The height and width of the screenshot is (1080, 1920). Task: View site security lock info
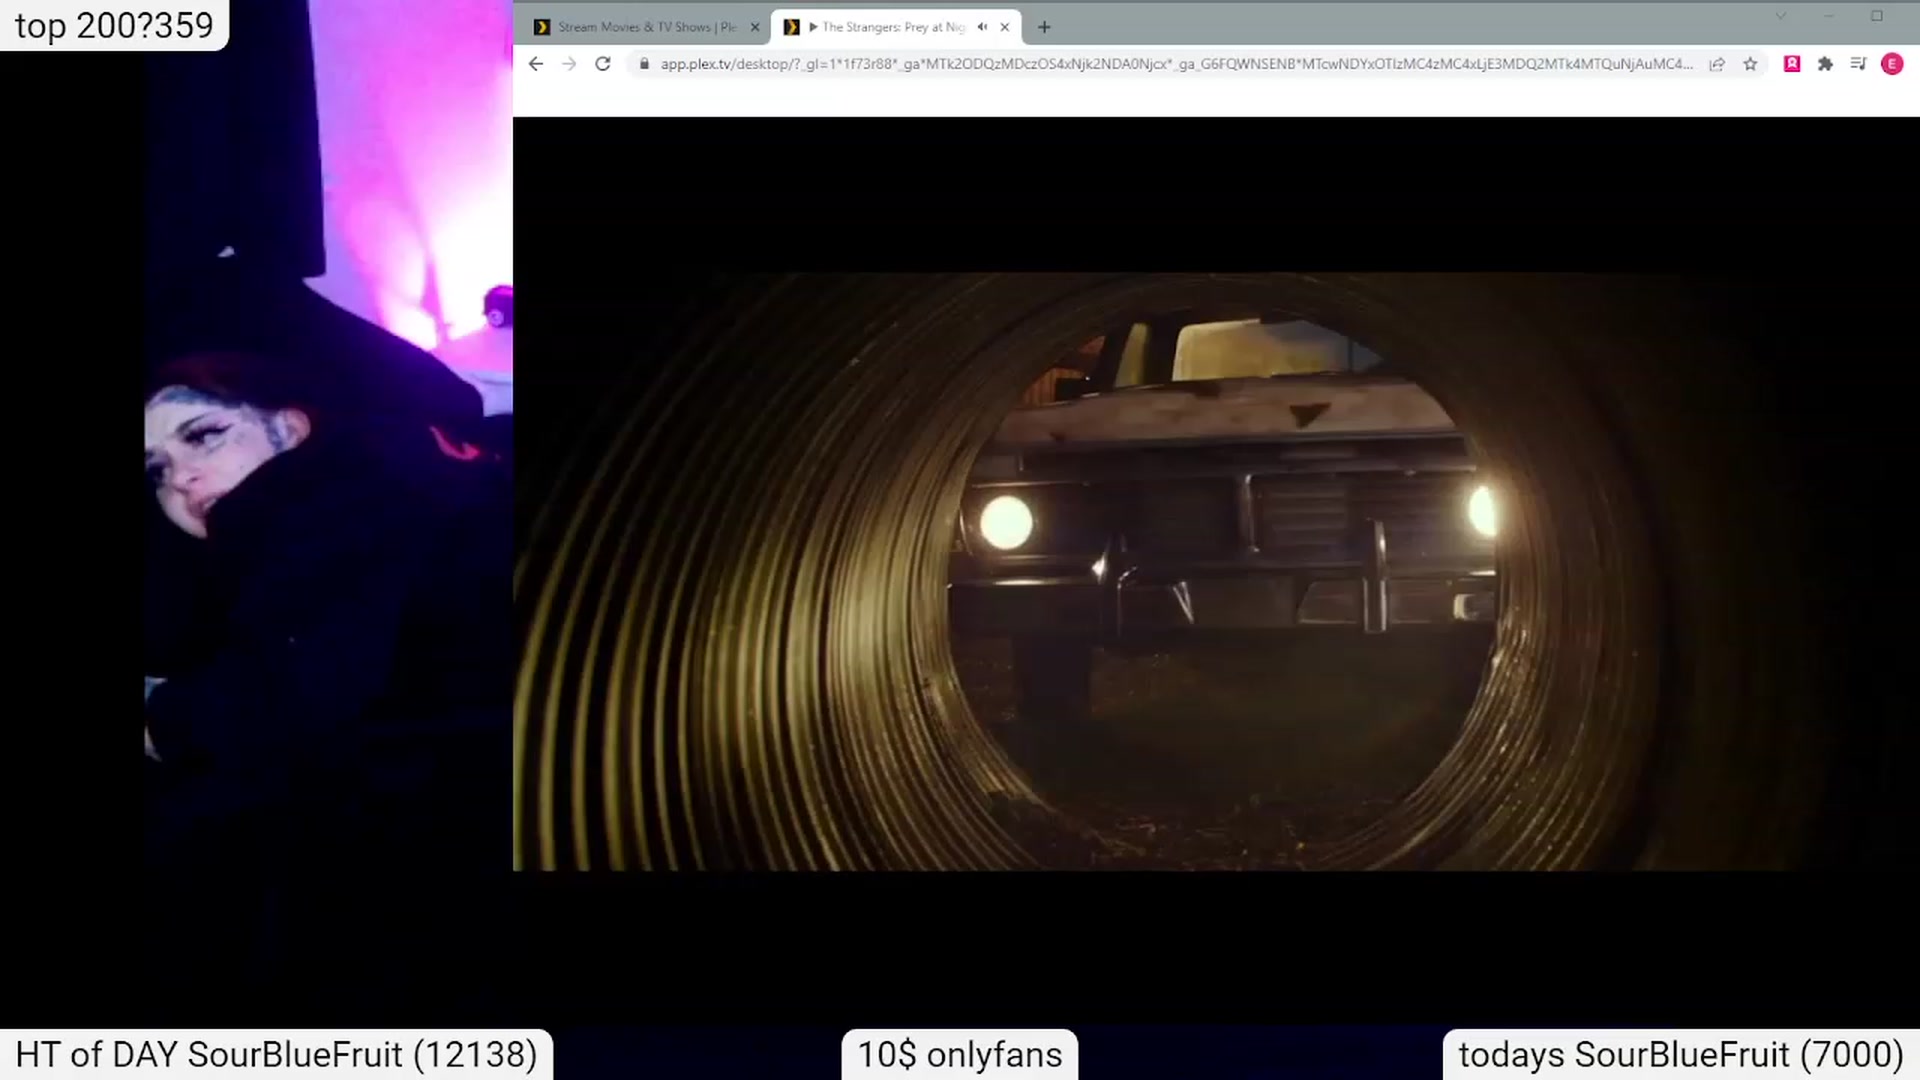pyautogui.click(x=644, y=64)
